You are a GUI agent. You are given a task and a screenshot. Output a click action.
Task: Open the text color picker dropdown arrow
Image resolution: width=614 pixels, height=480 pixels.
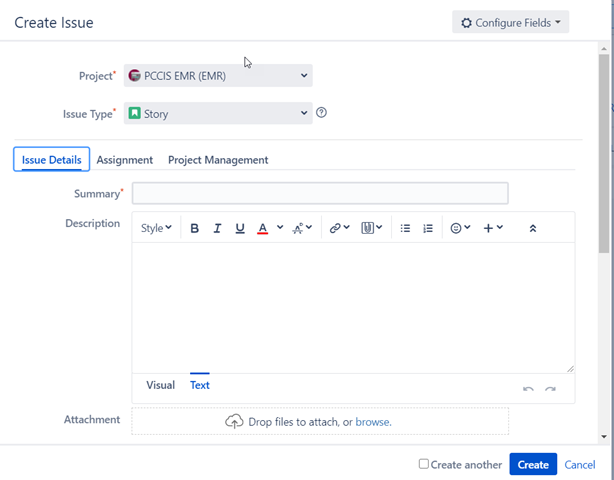coord(280,227)
